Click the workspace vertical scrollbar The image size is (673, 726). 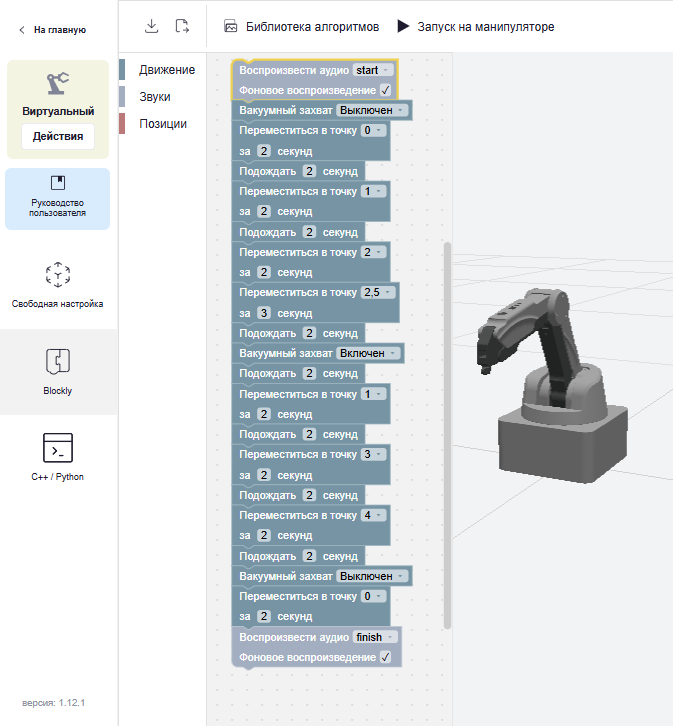tap(447, 435)
